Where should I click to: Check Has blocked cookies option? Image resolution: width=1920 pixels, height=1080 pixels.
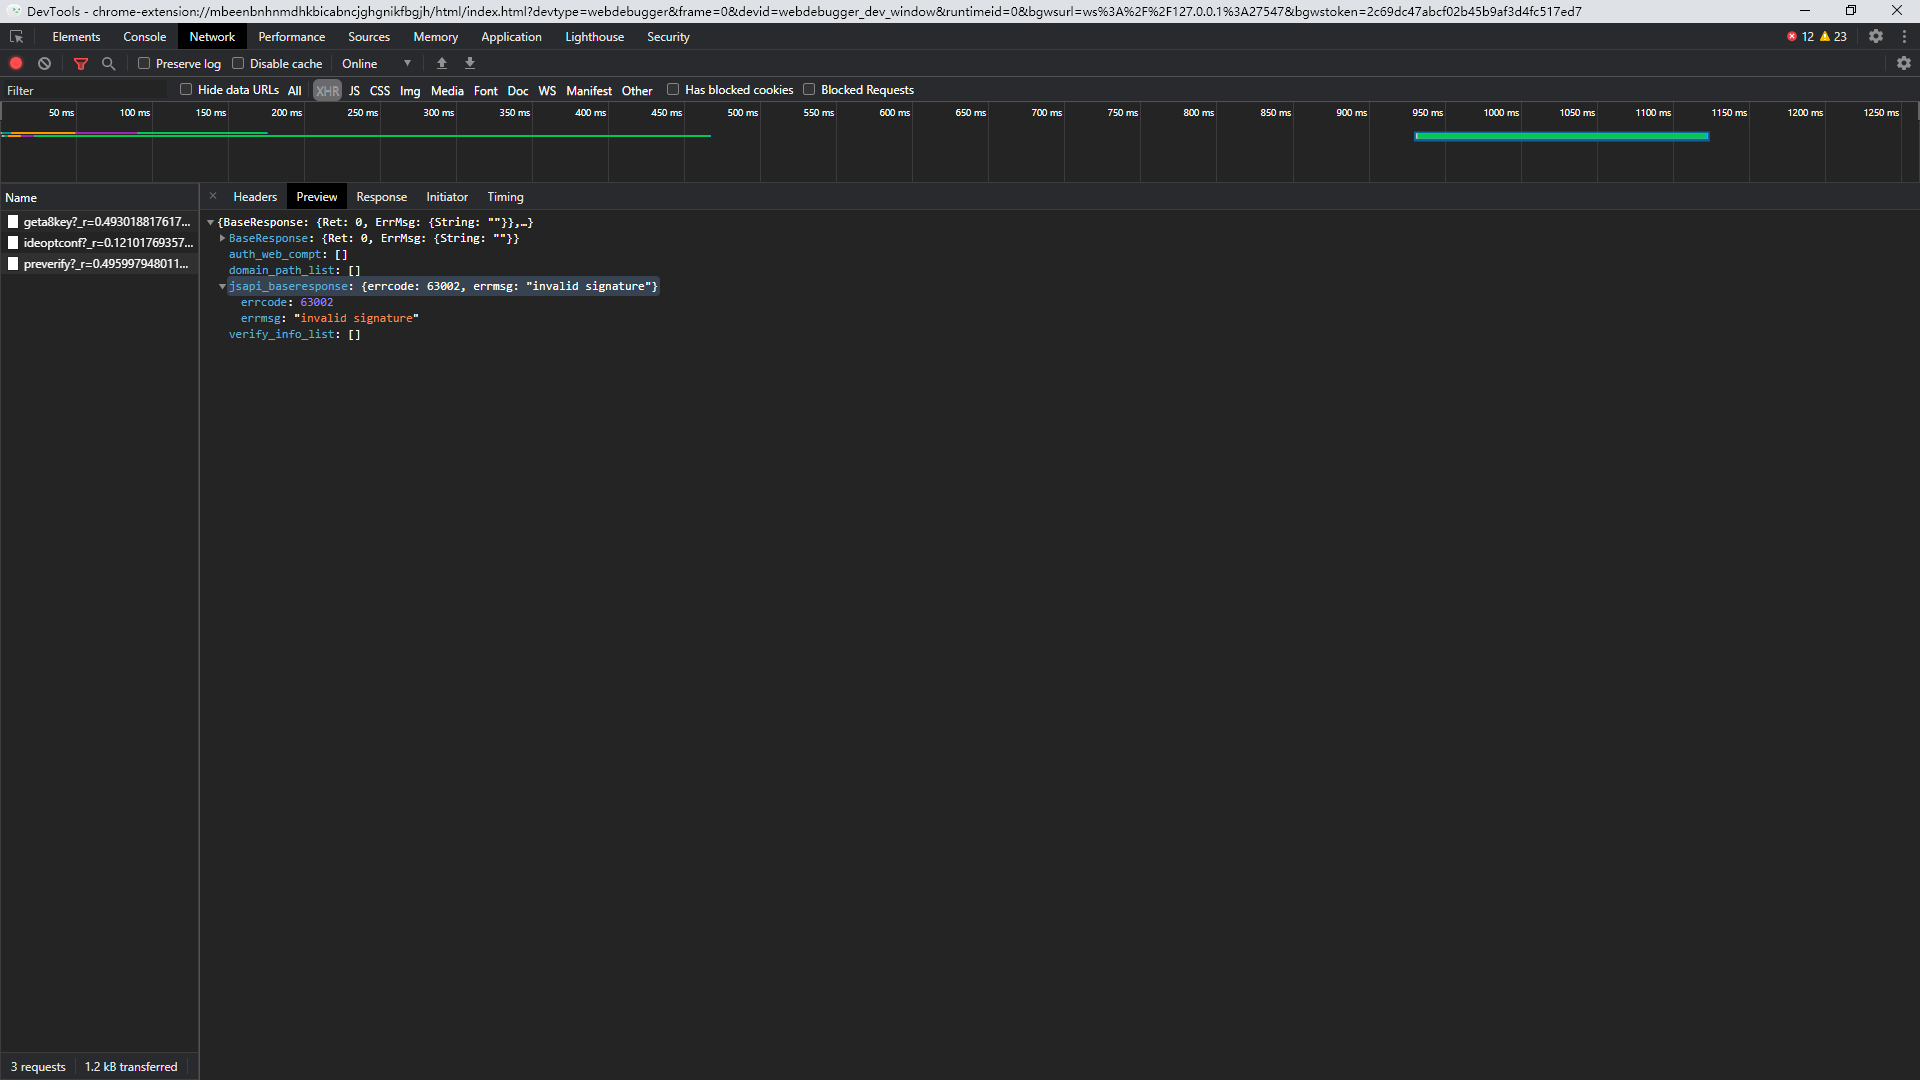click(673, 90)
